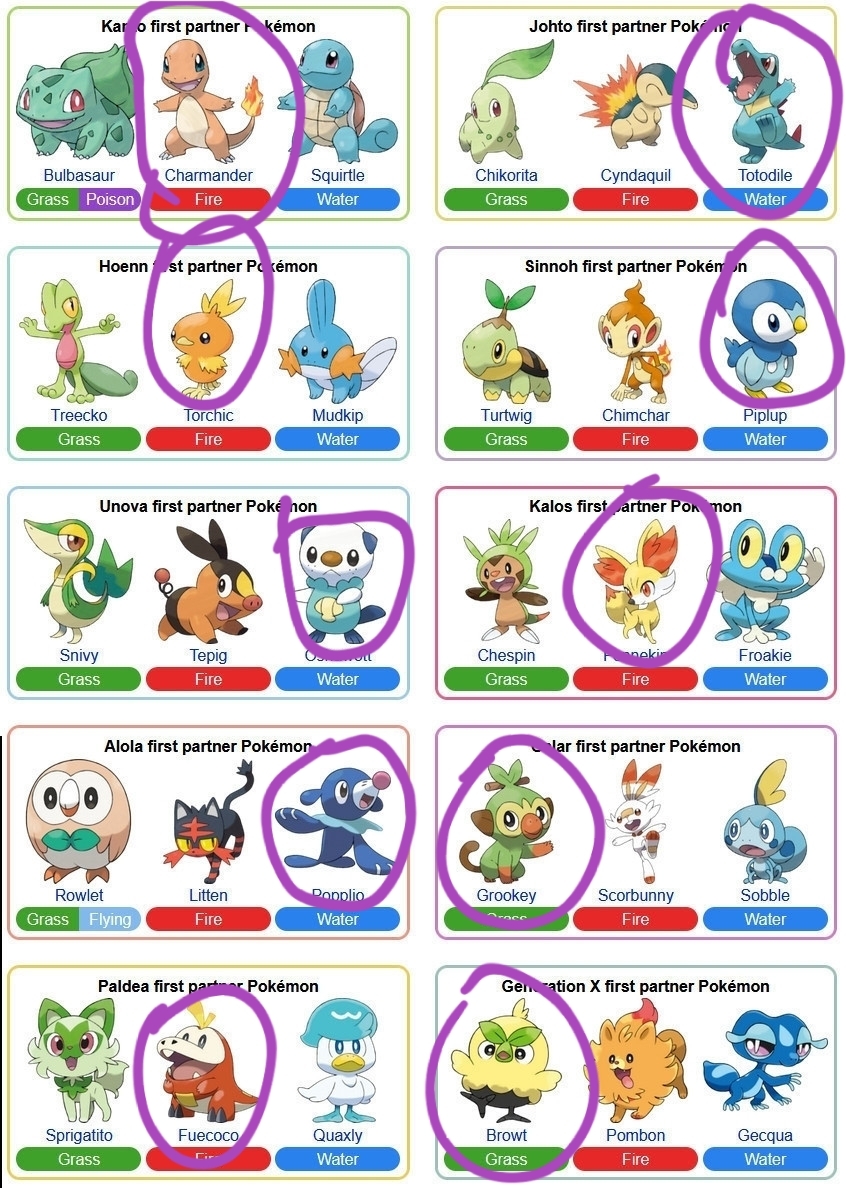The height and width of the screenshot is (1188, 846).
Task: Open the Chimchar name link
Action: coord(635,415)
